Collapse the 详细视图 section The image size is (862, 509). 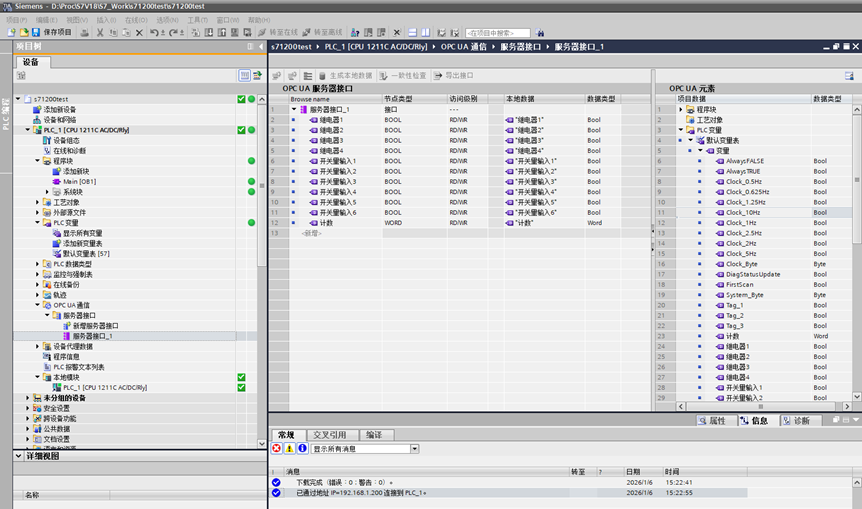tap(19, 456)
